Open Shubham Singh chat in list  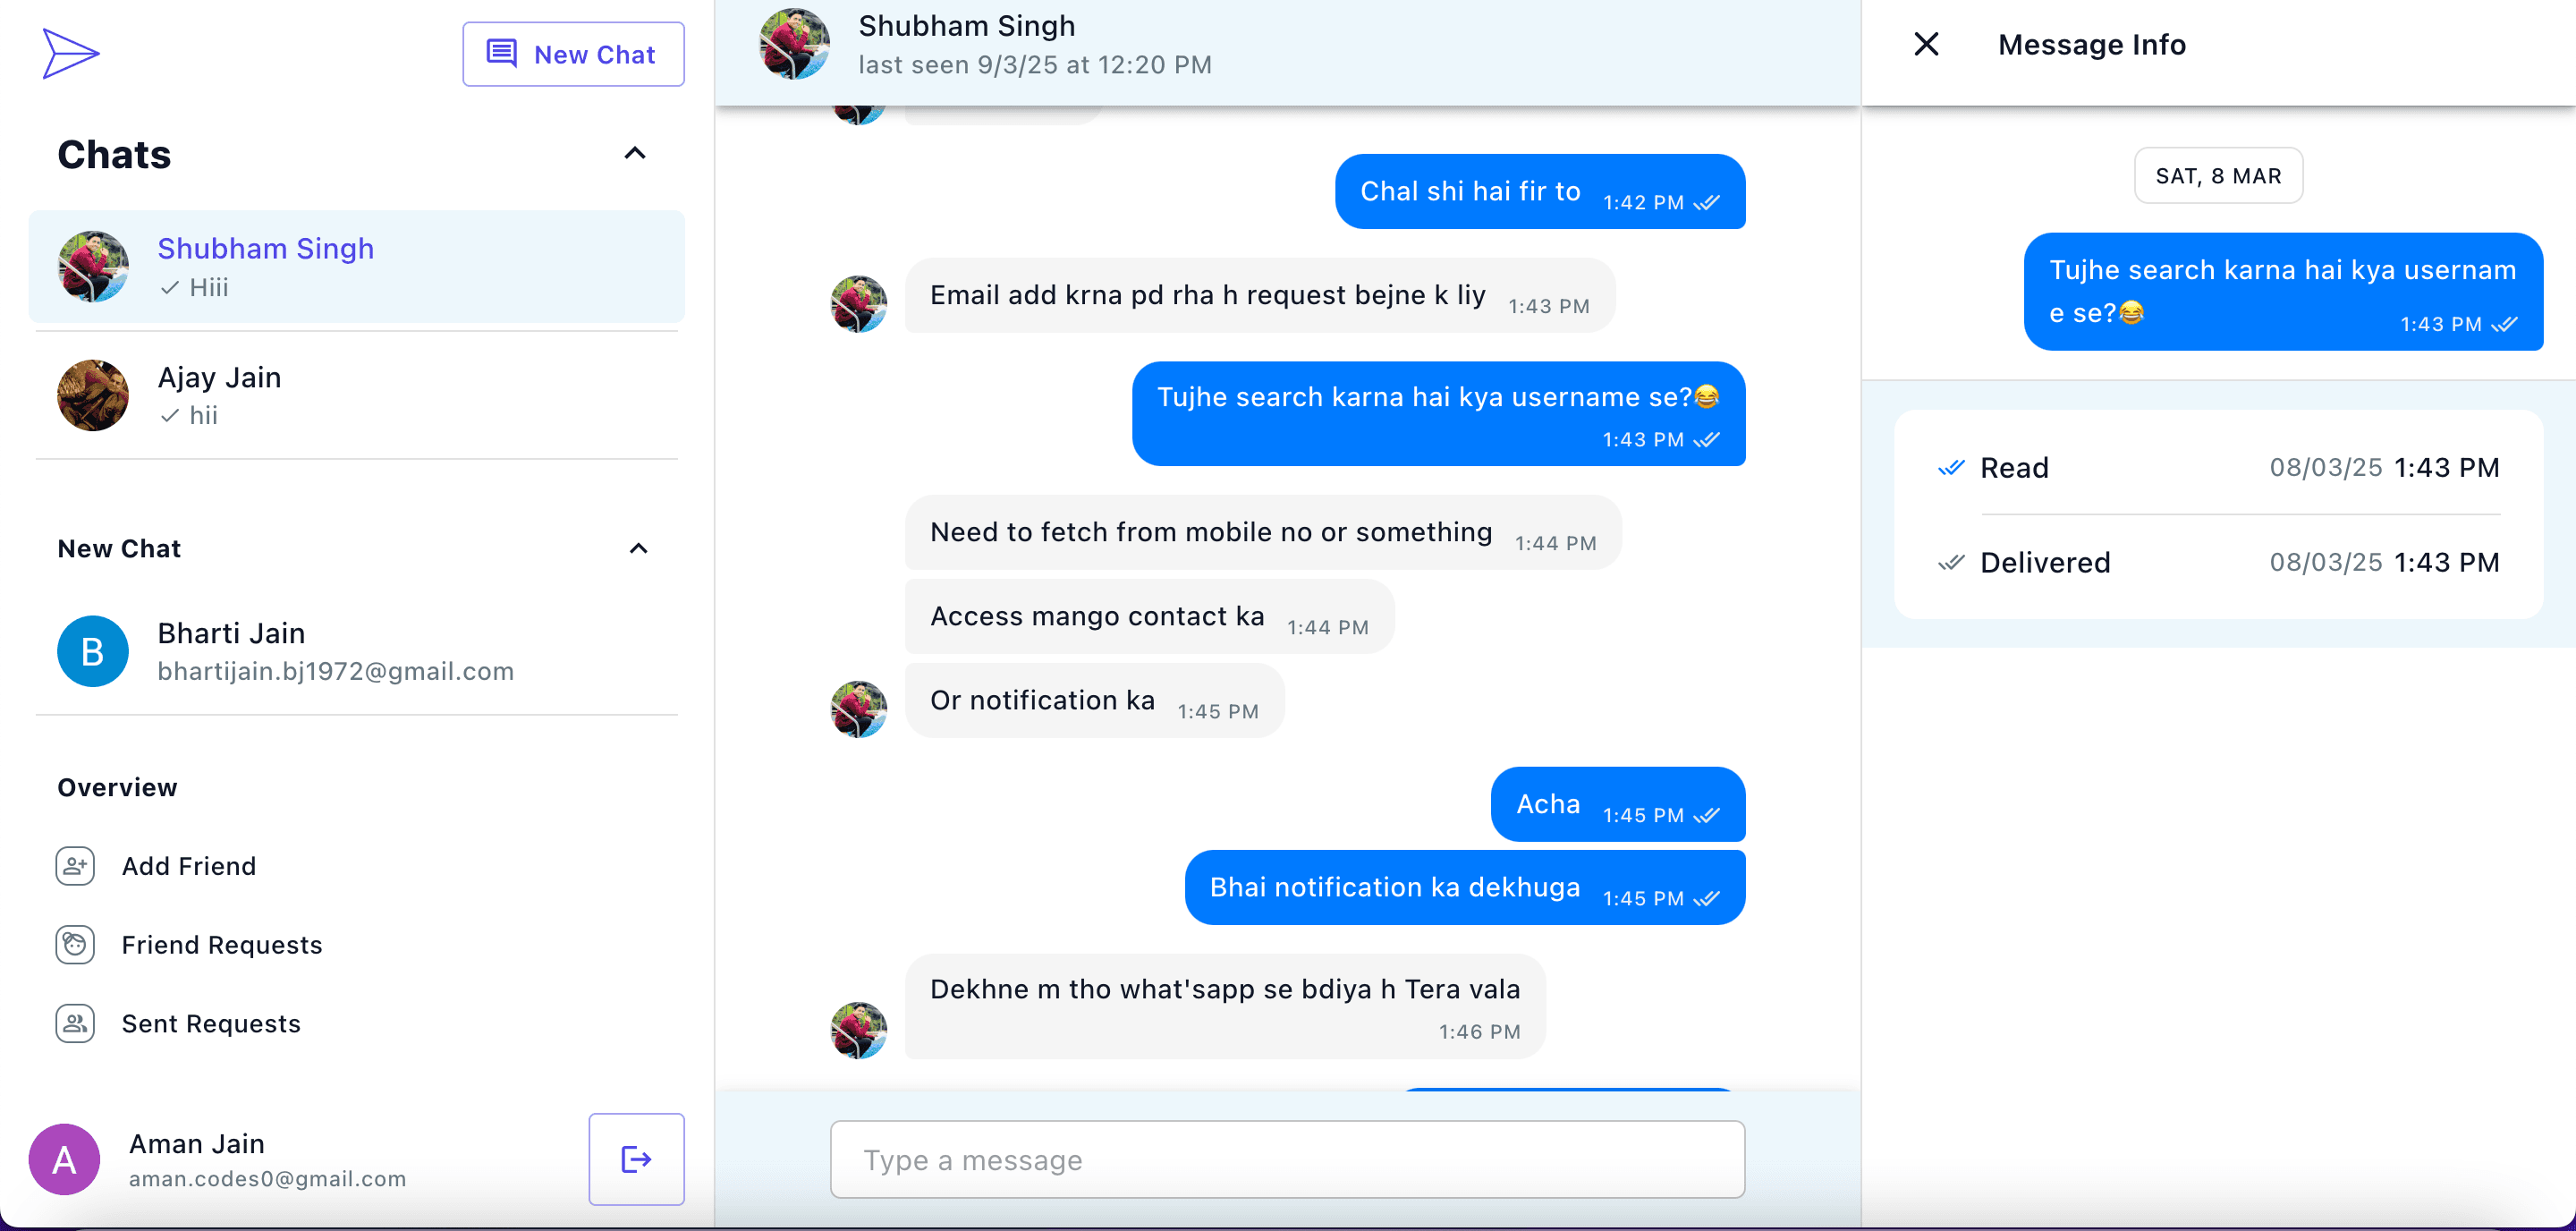tap(356, 267)
